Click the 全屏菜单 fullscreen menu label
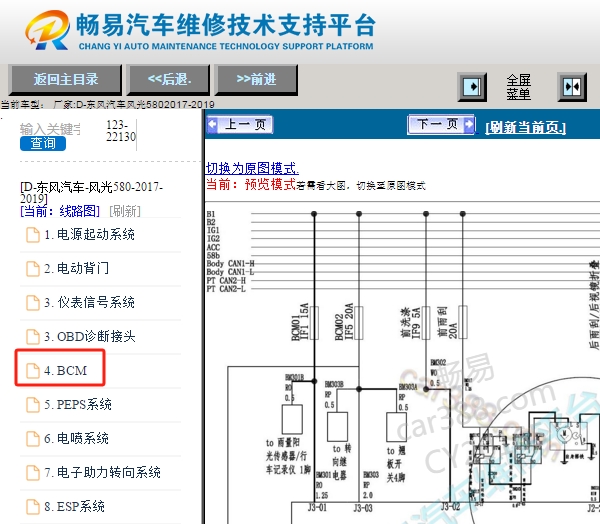This screenshot has width=600, height=524. click(518, 87)
